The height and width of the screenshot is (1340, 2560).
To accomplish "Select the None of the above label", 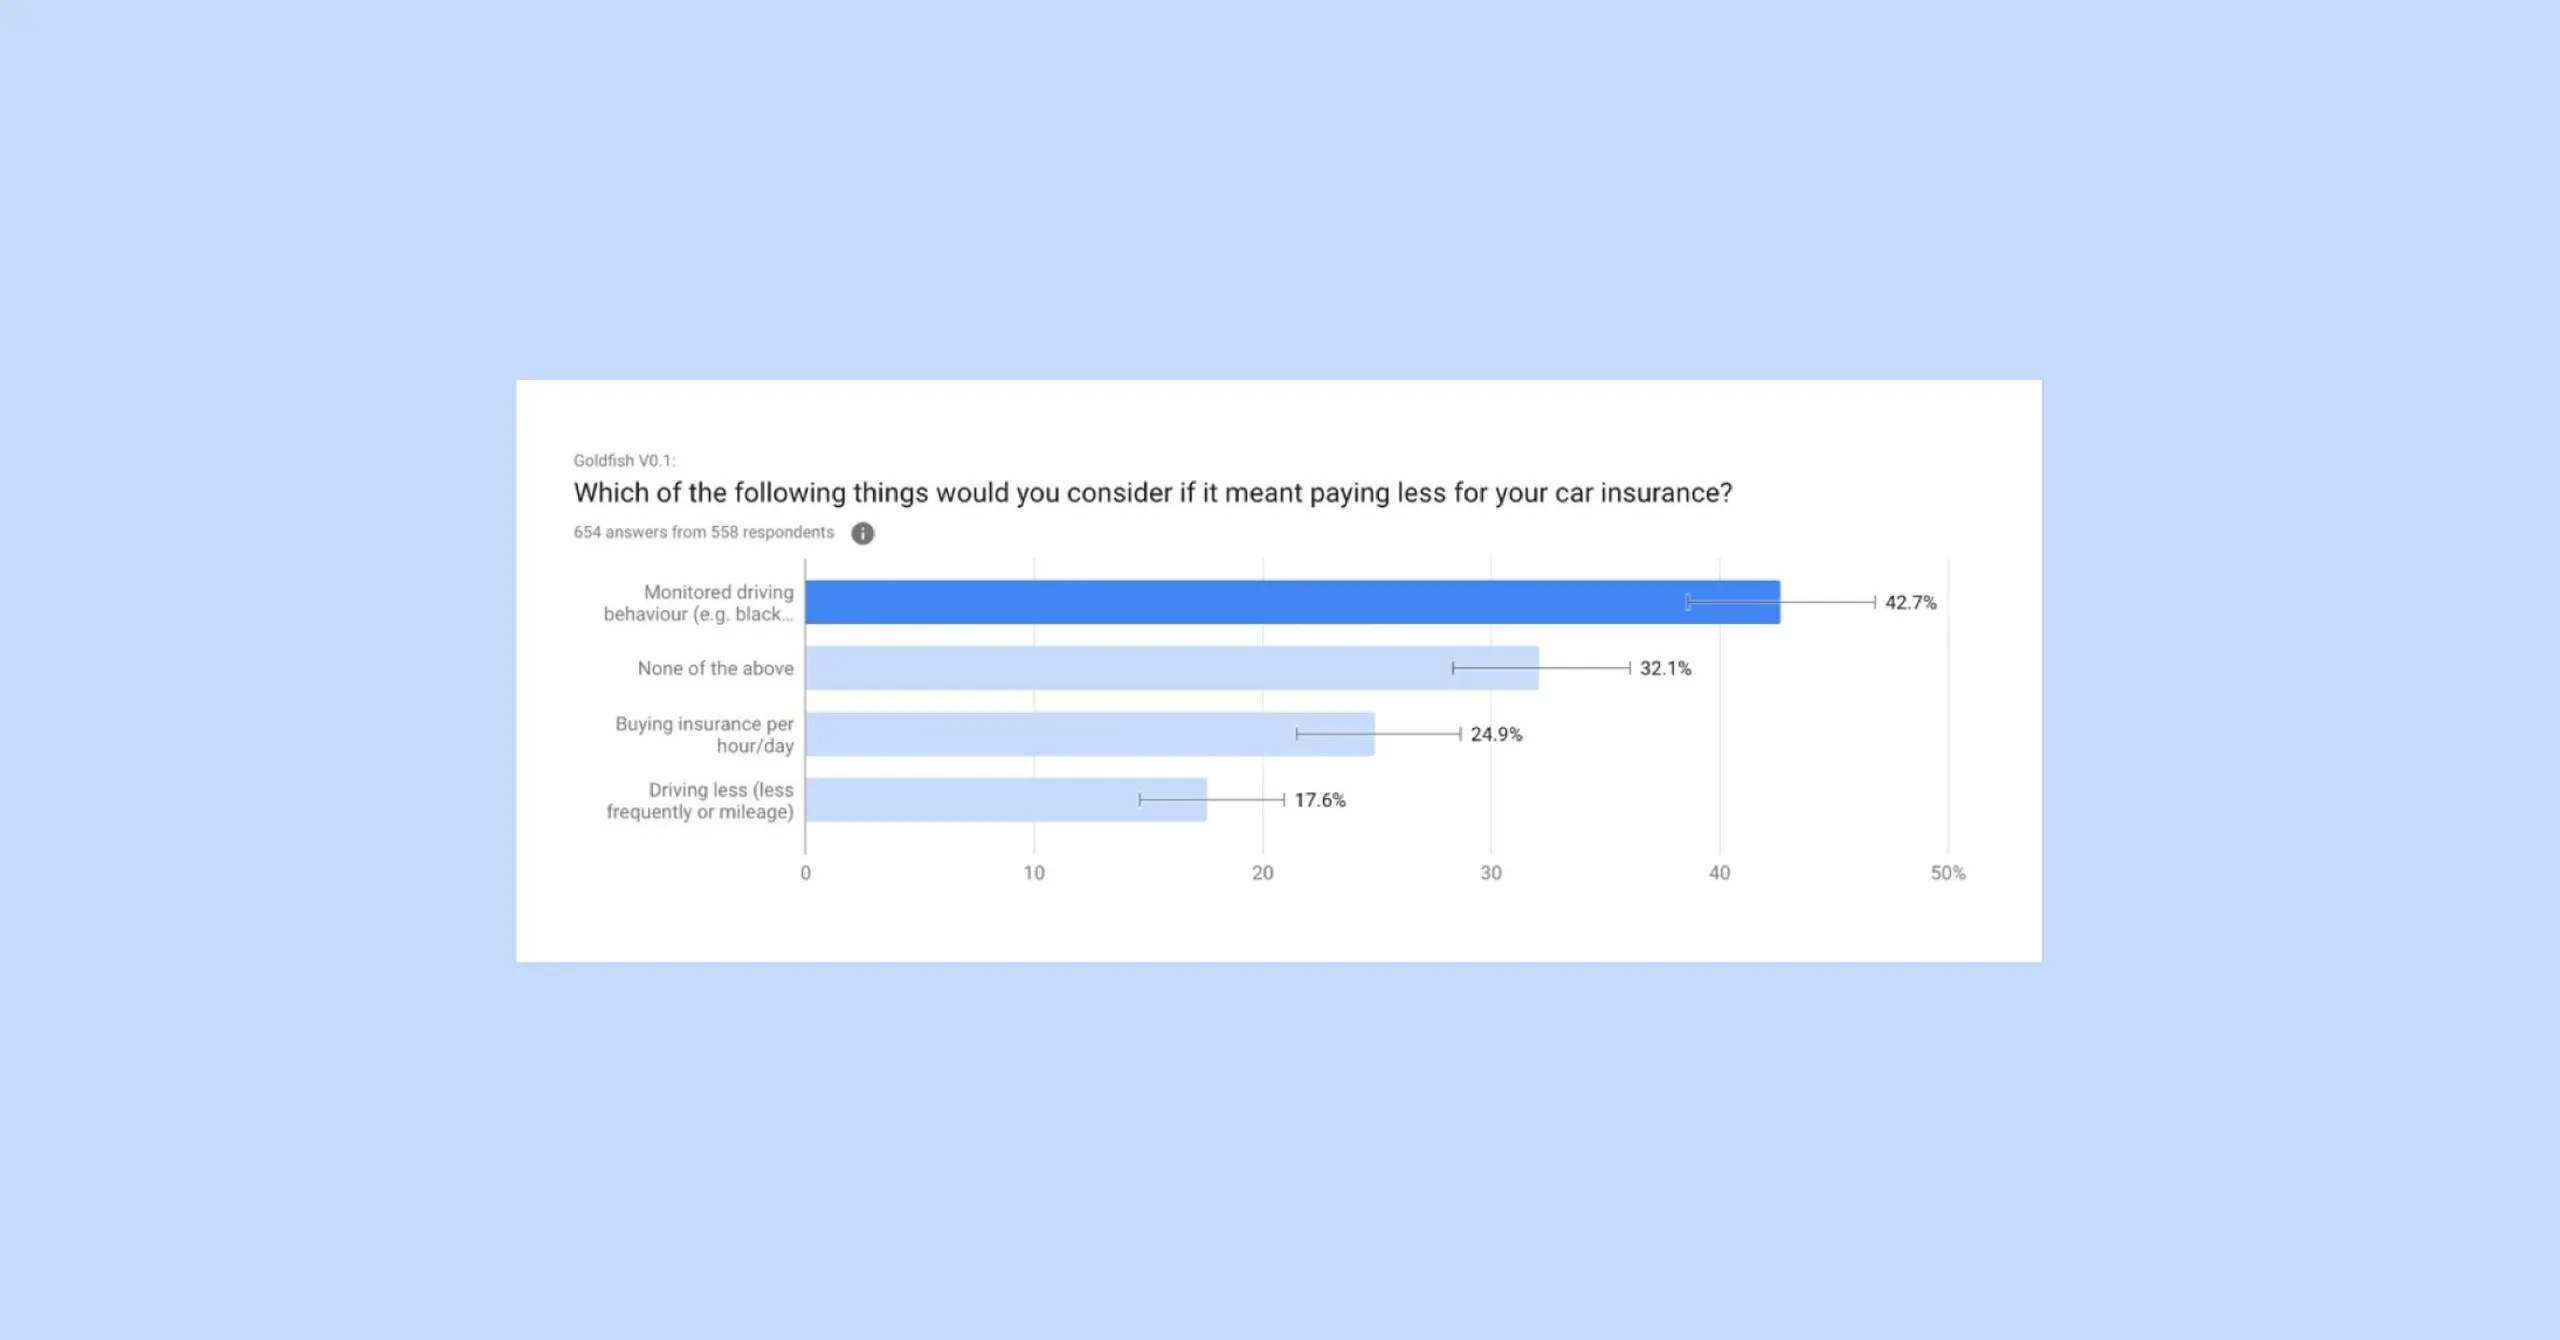I will (x=715, y=669).
